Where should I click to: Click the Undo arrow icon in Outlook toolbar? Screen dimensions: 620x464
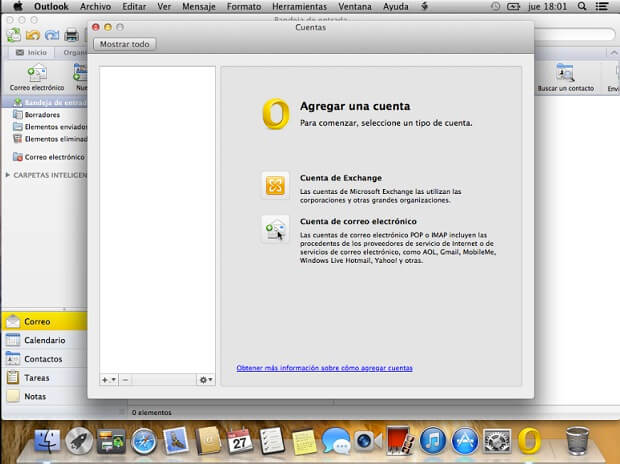33,35
